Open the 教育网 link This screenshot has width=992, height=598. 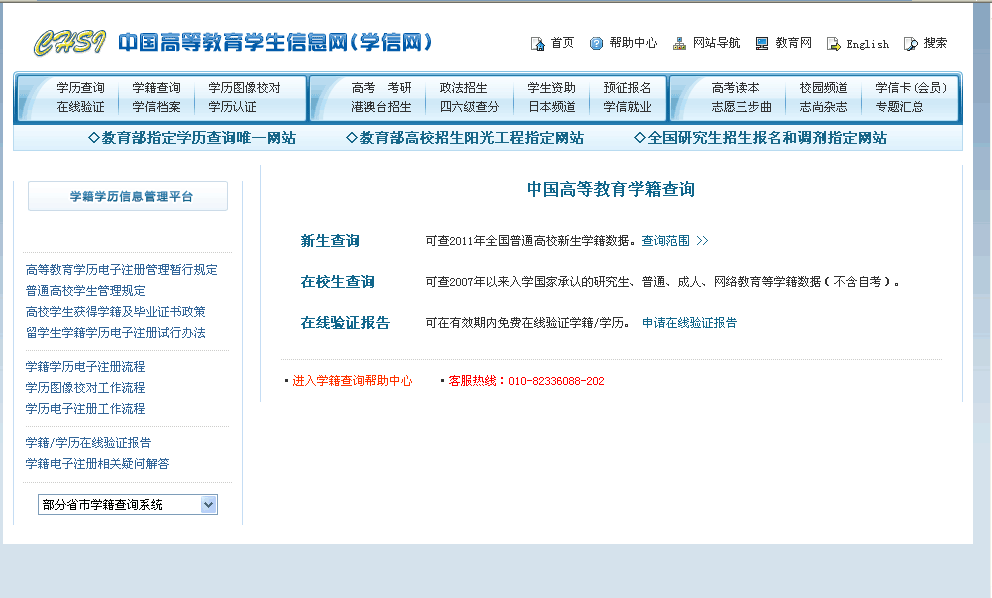point(793,43)
